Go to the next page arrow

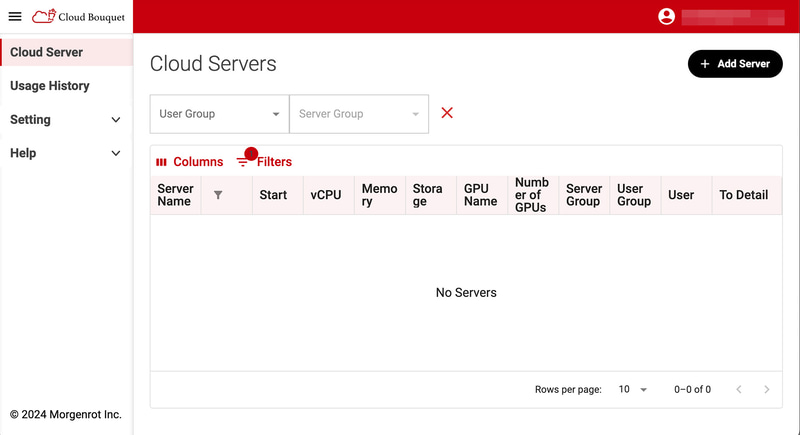pos(766,389)
